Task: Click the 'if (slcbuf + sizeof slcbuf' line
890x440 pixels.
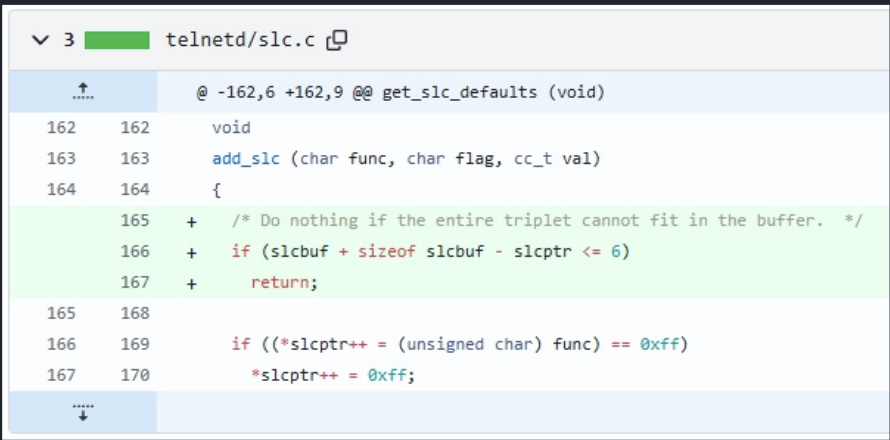Action: (431, 252)
